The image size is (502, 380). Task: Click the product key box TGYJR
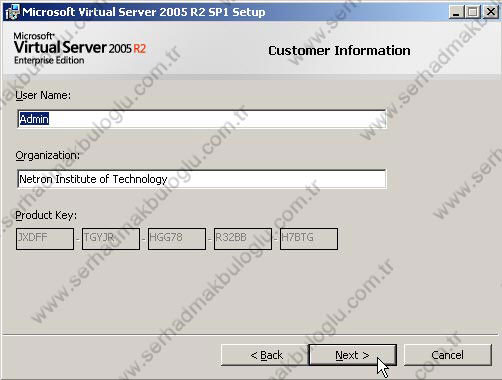click(x=111, y=239)
